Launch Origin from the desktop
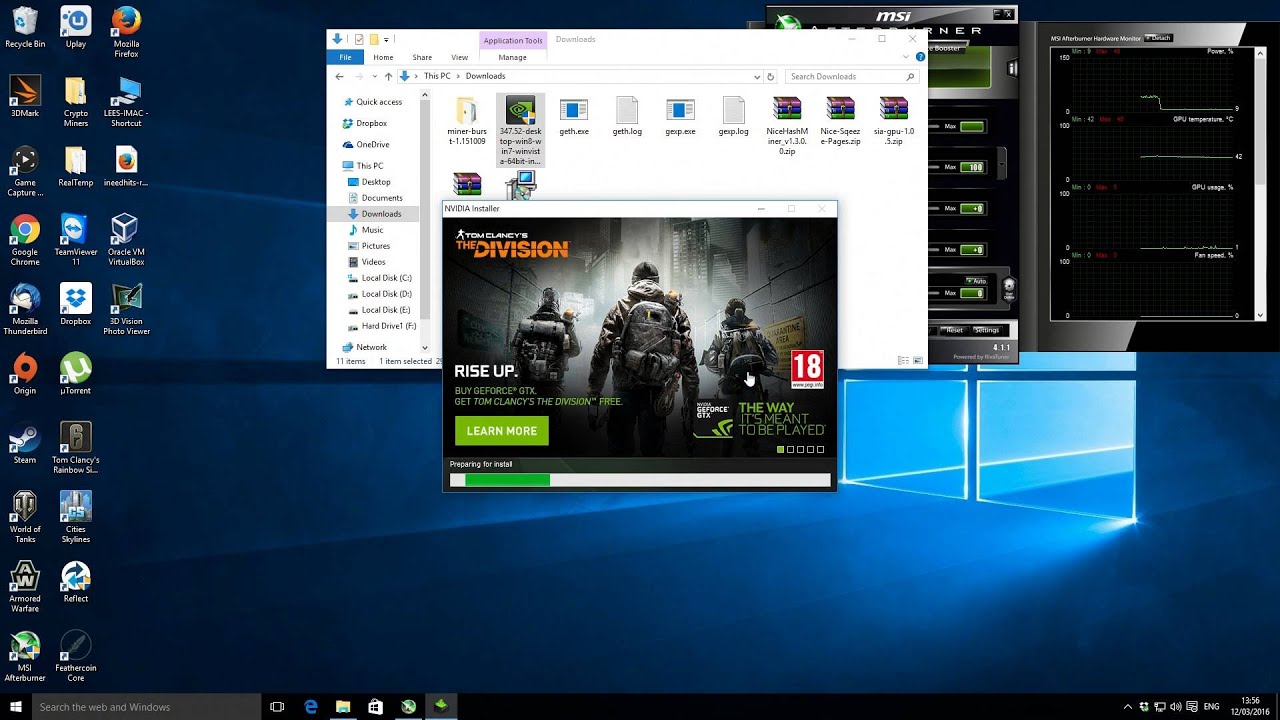 click(x=25, y=374)
